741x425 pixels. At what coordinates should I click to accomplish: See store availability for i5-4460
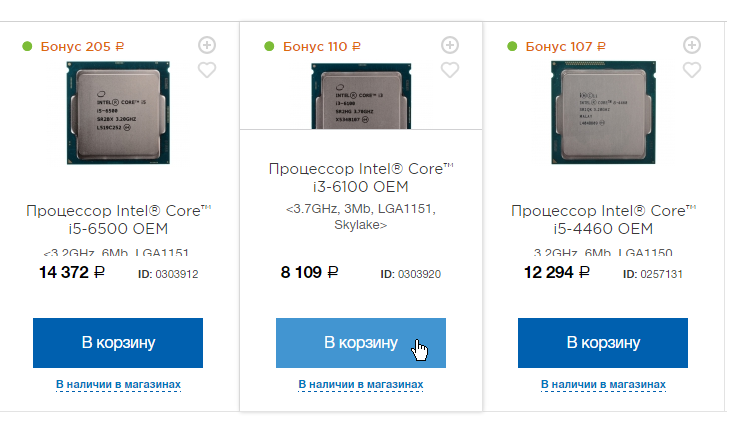click(603, 384)
